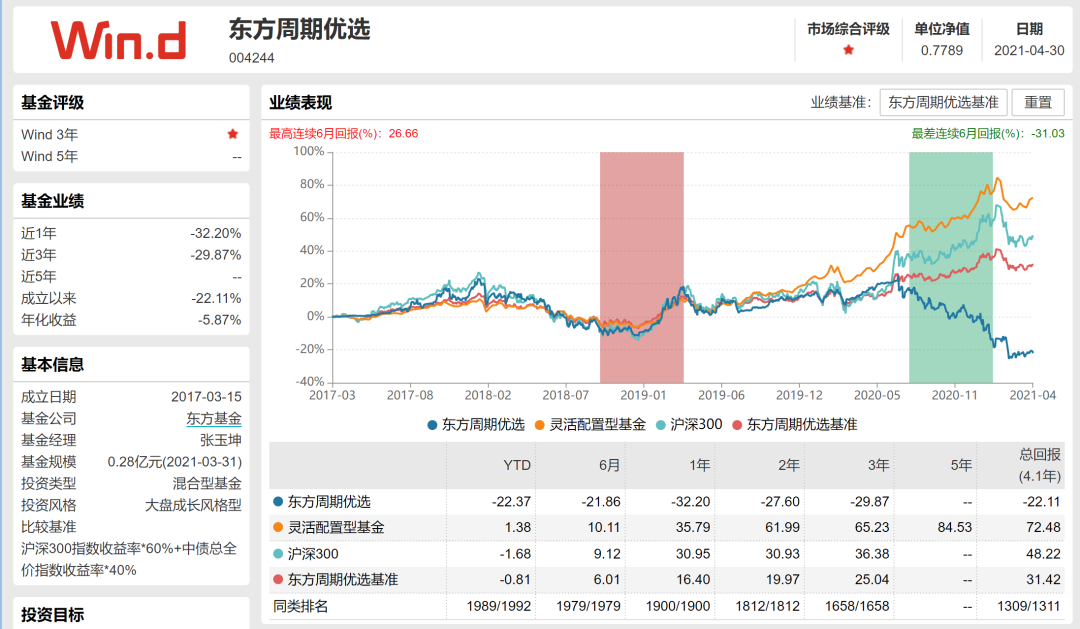Screen dimensions: 1080x629
Task: Select the 5年 column header
Action: click(962, 465)
